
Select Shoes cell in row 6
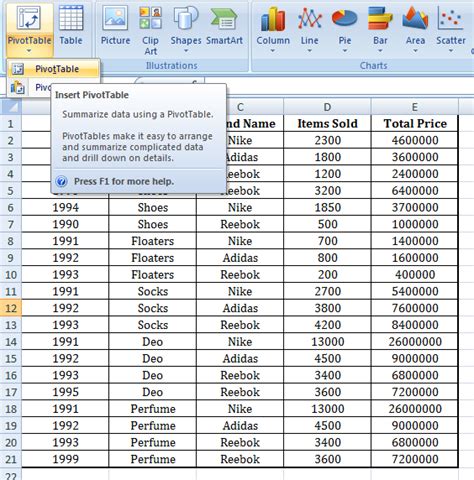tap(153, 208)
